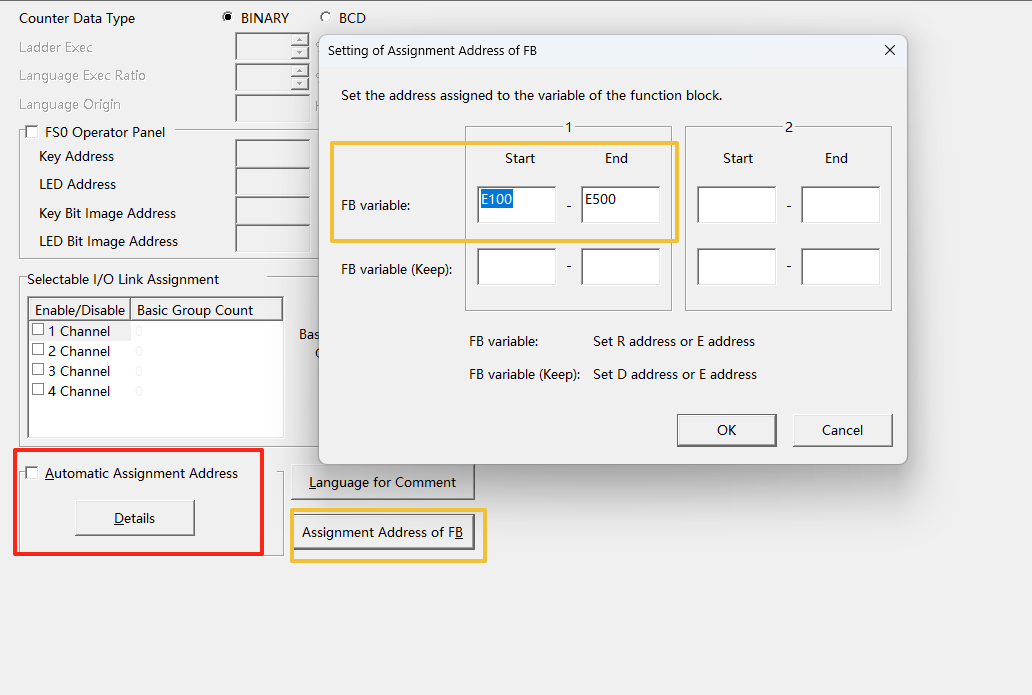Screen dimensions: 1032x695
Task: Close the Assignment Address of FB dialog
Action: point(889,51)
